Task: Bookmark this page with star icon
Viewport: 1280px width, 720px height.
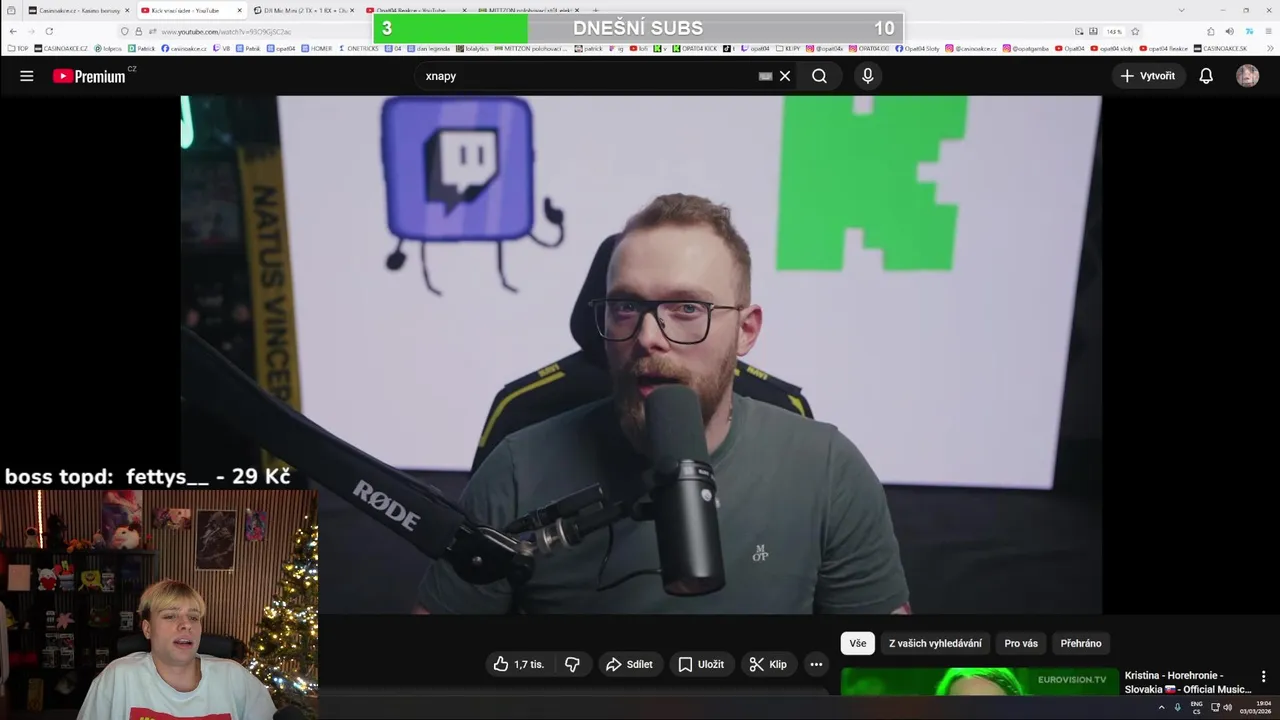Action: pyautogui.click(x=1135, y=31)
